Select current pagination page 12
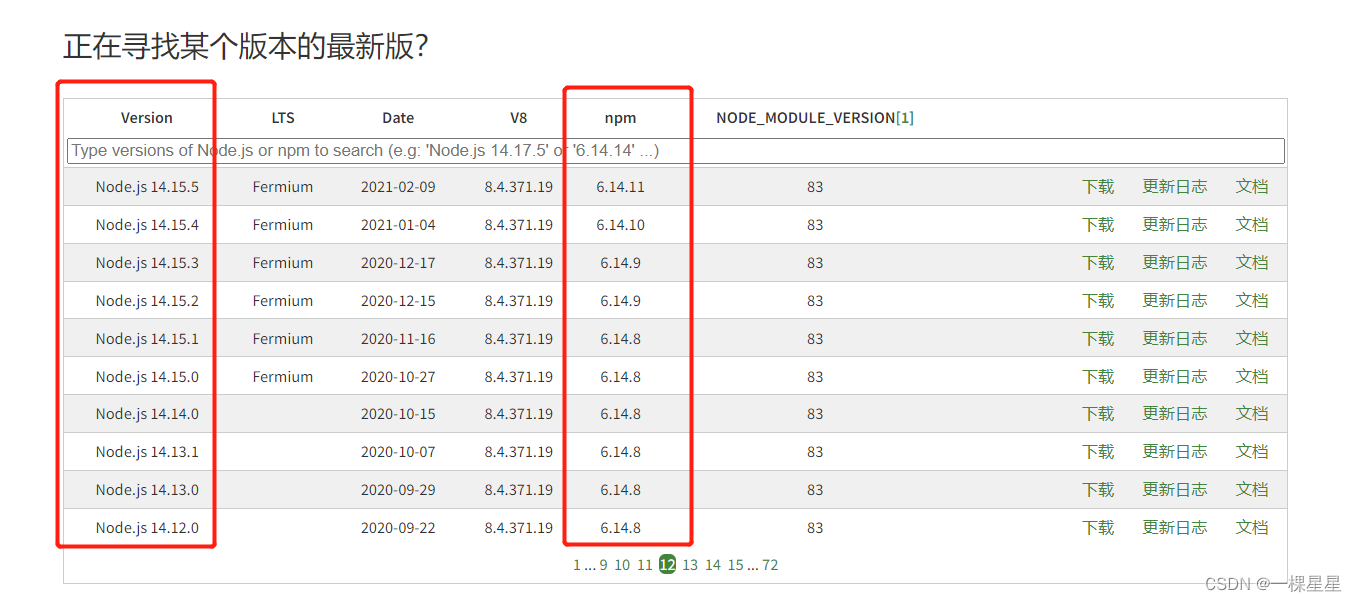 (667, 565)
